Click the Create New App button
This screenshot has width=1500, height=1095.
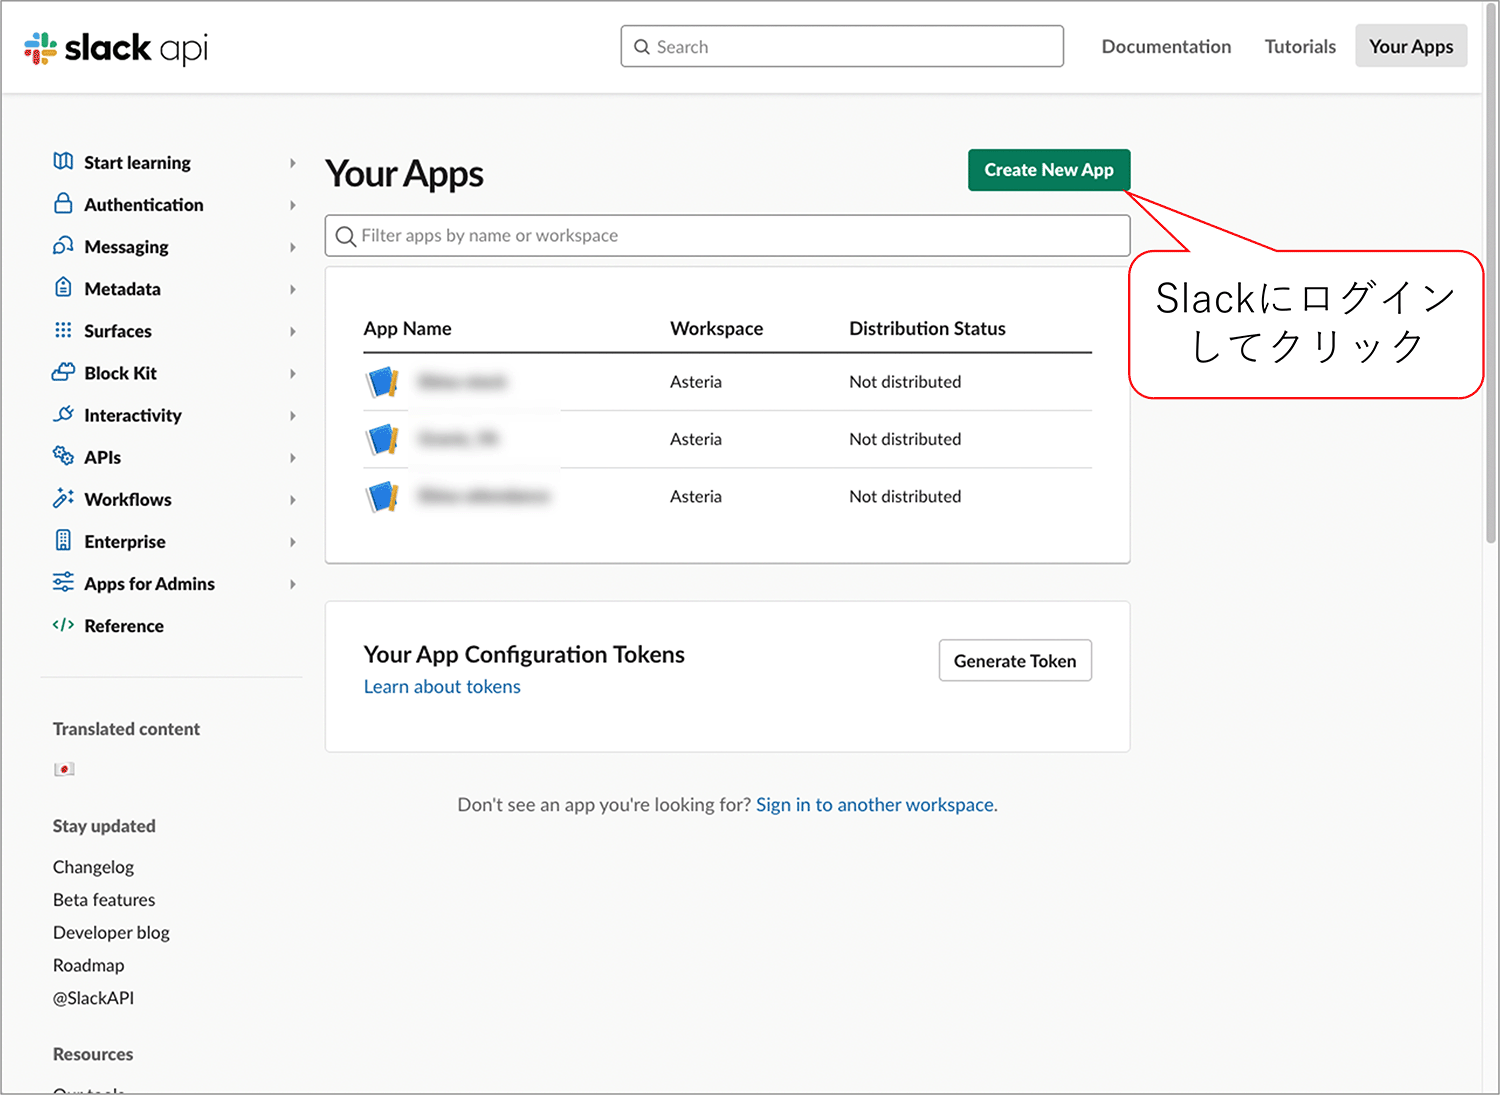1049,170
